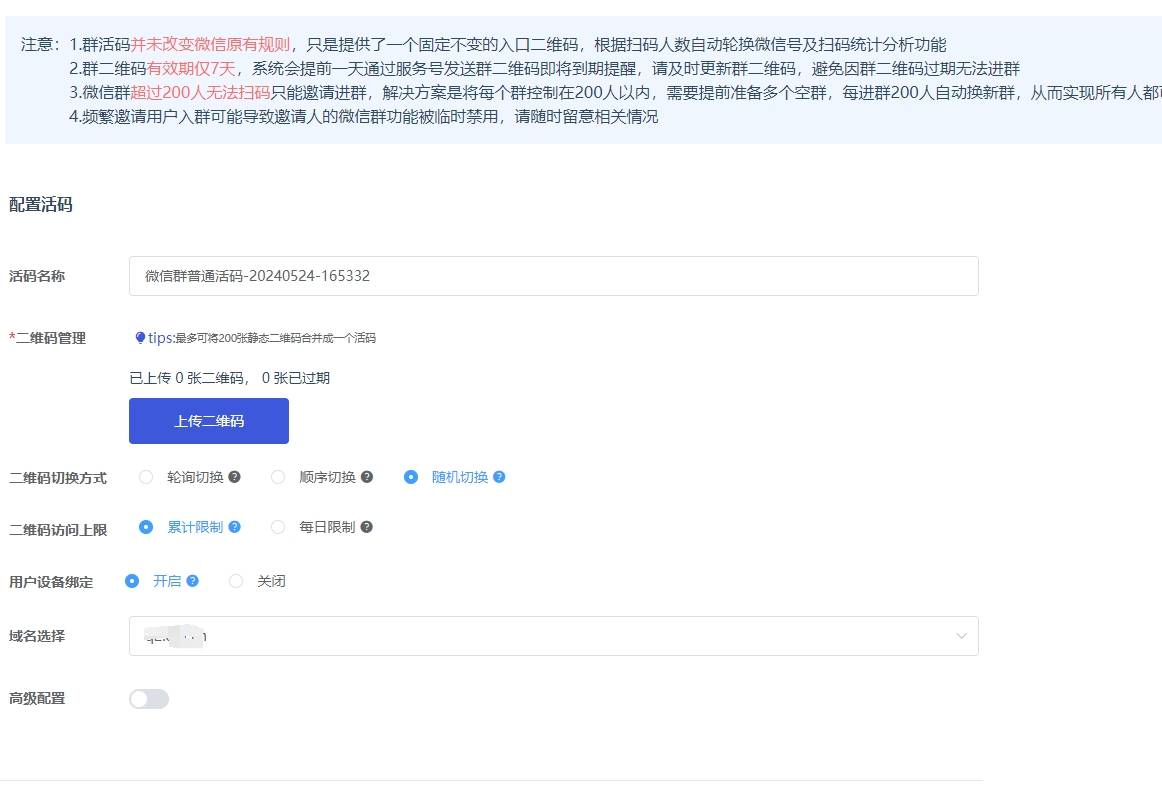
Task: Click help icon next to 每日限制
Action: [366, 527]
